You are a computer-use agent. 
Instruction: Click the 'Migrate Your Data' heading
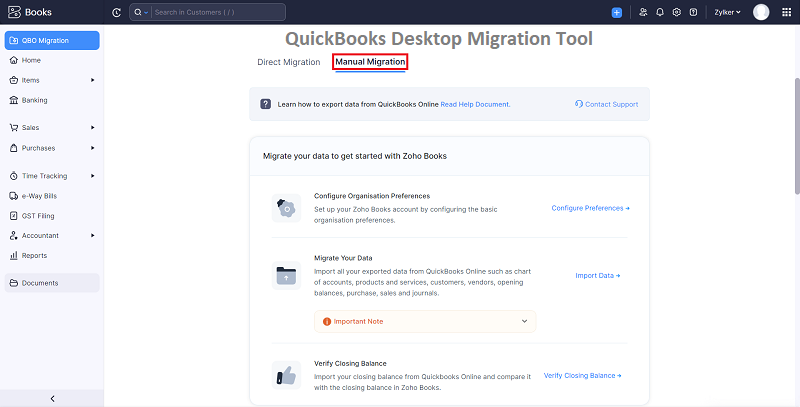pos(343,258)
